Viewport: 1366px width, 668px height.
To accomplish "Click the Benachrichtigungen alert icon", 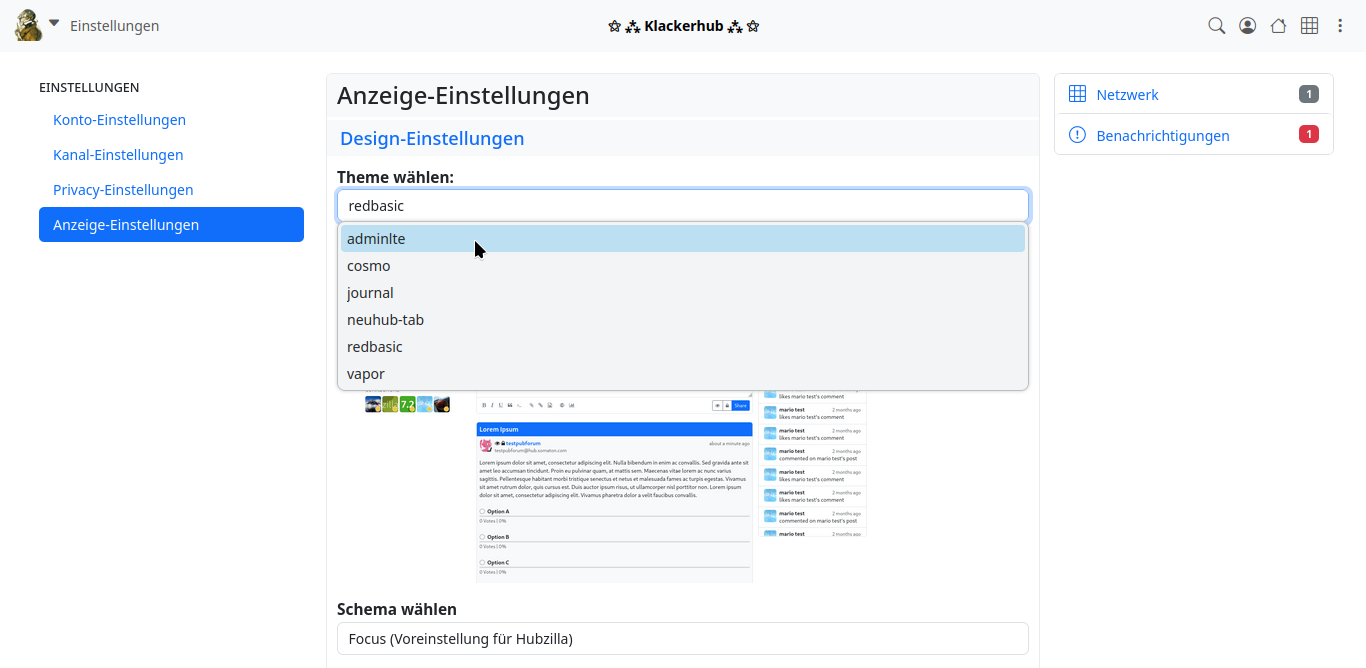I will [1077, 135].
